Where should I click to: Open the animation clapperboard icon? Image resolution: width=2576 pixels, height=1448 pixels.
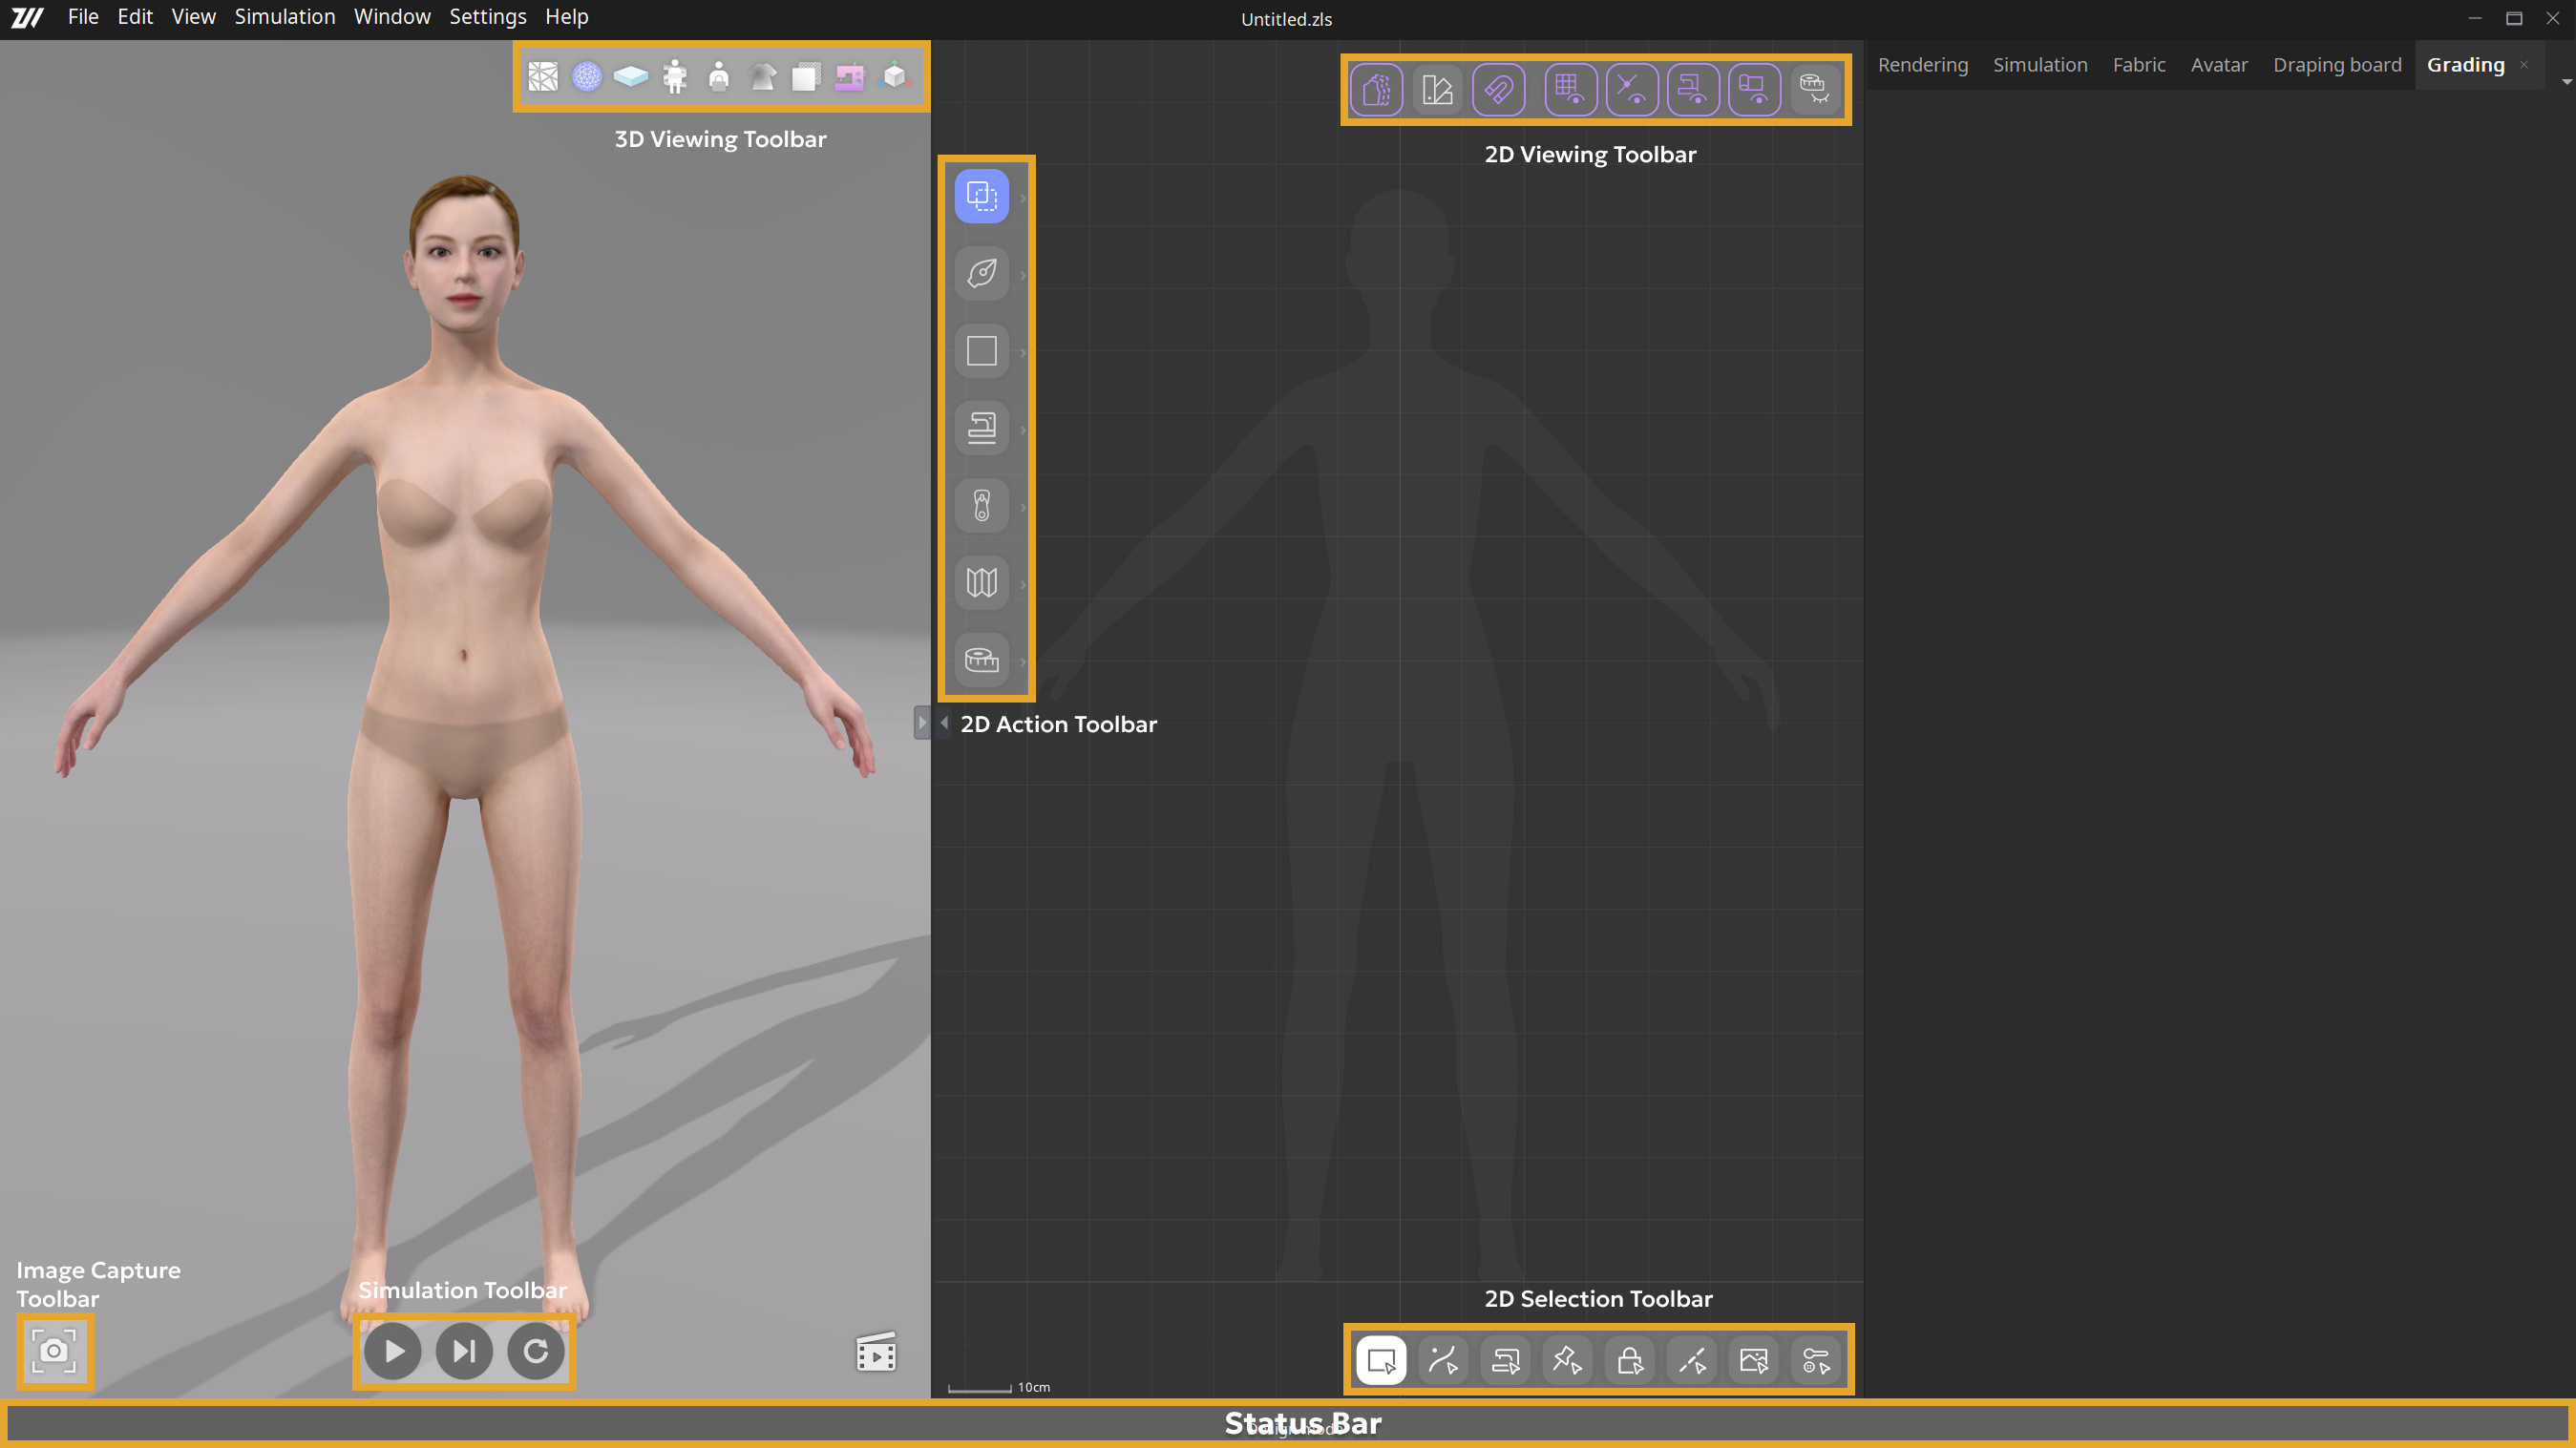[x=876, y=1353]
